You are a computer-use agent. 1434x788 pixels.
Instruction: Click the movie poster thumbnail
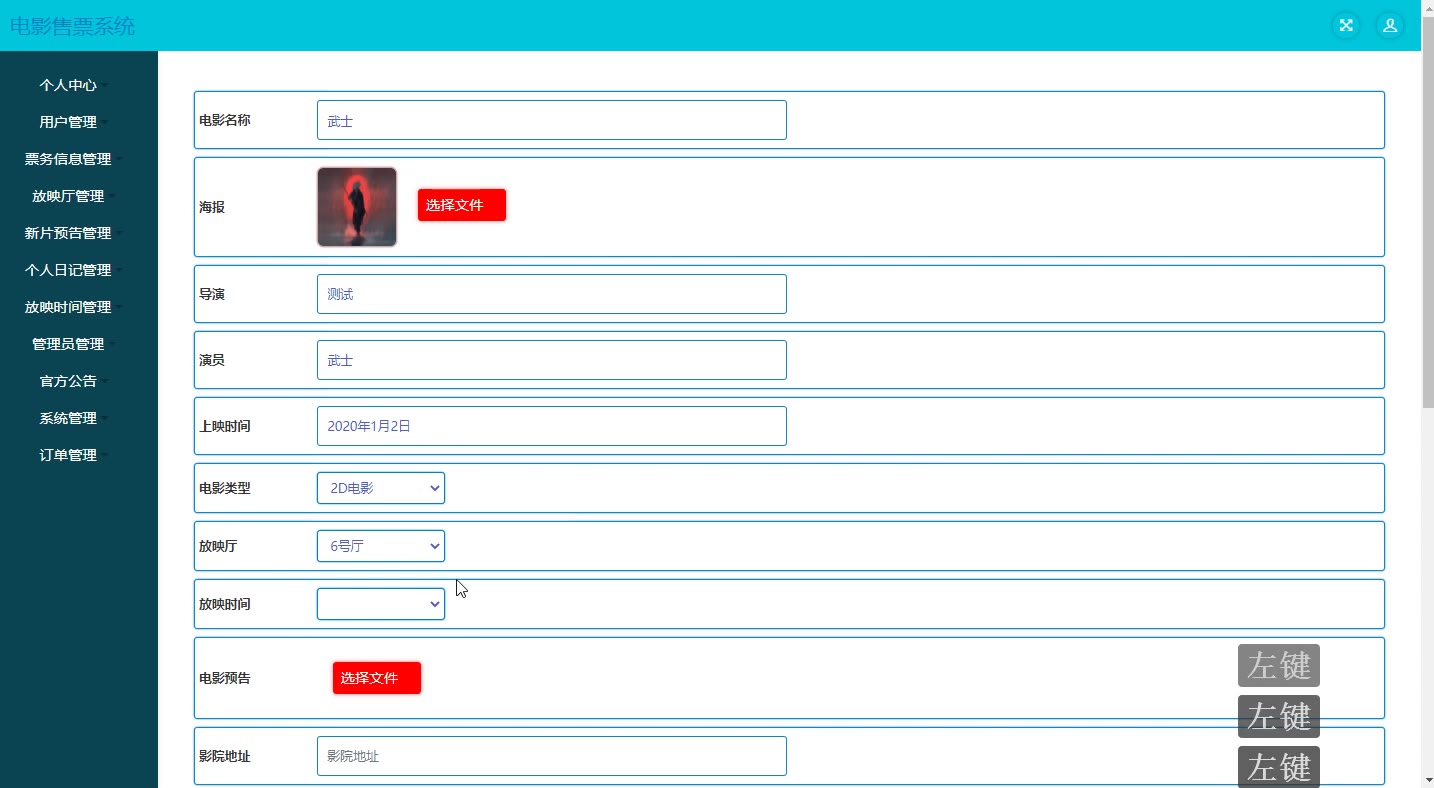pos(357,207)
